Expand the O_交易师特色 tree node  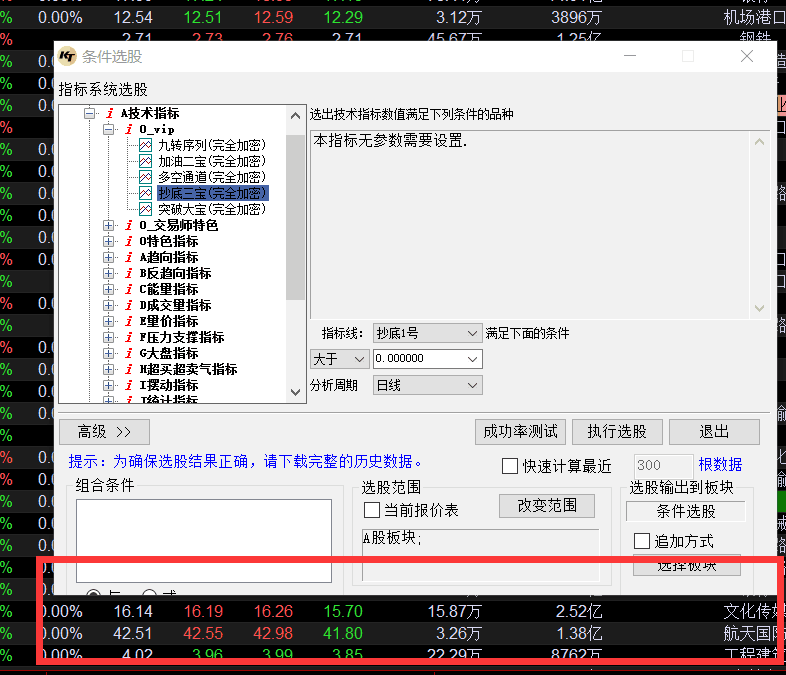108,226
